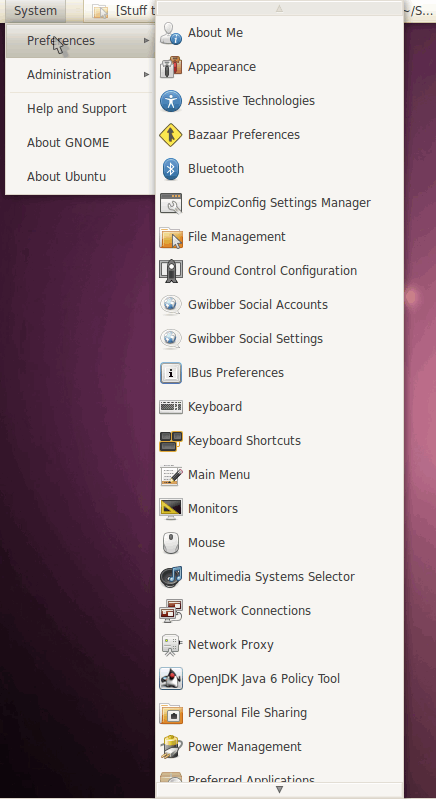This screenshot has width=436, height=799.
Task: Launch Assistive Technologies label
Action: pos(252,101)
